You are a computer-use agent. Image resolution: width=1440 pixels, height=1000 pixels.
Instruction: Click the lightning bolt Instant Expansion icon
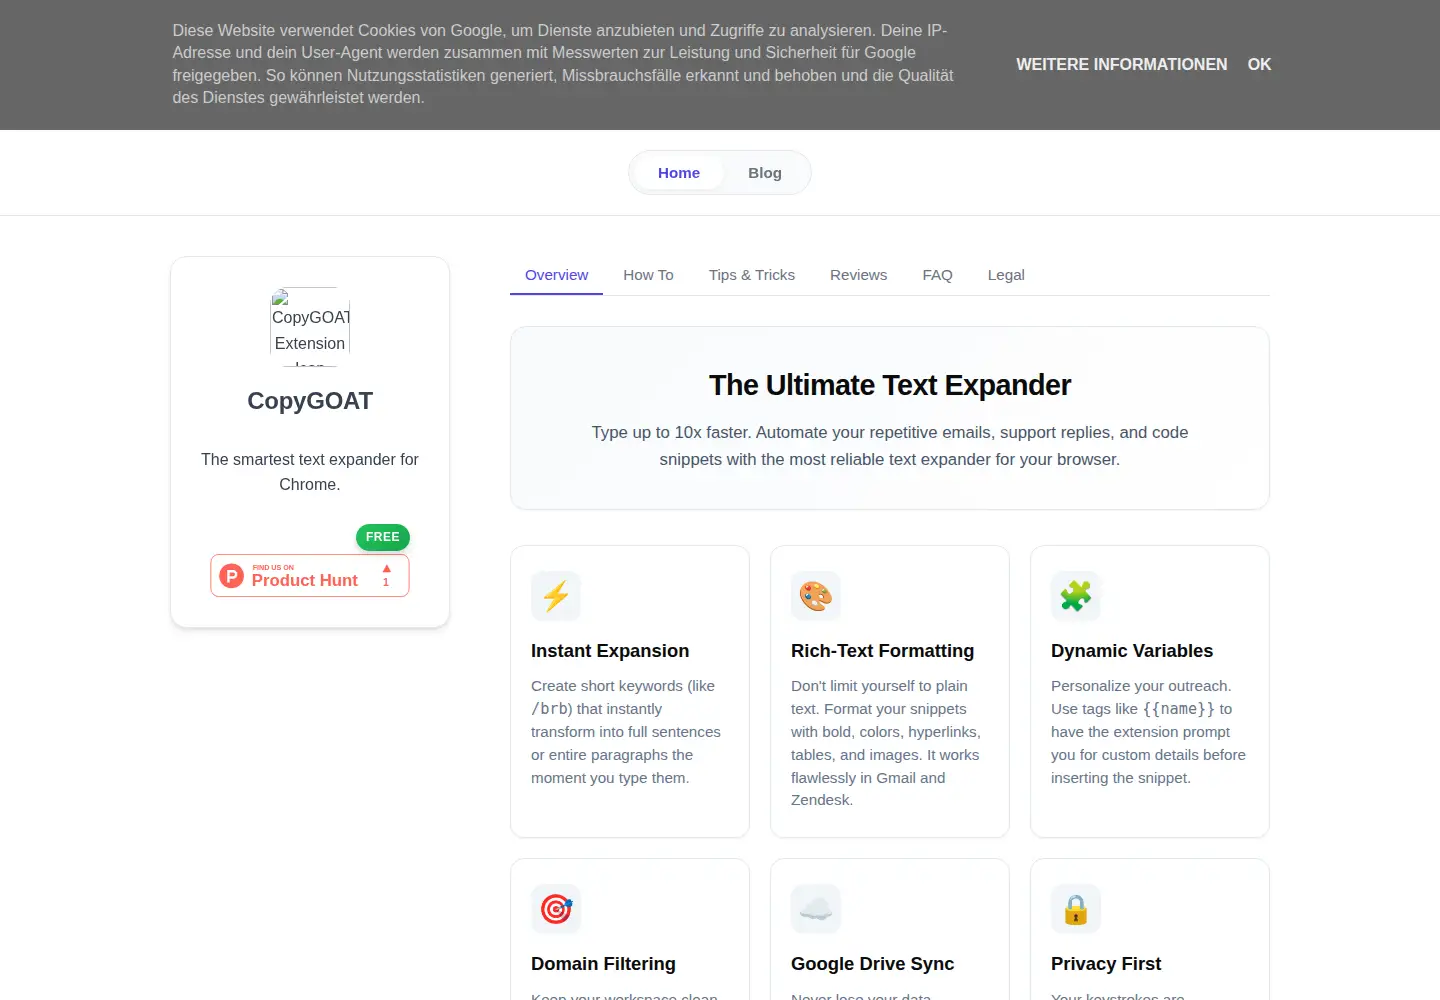[x=556, y=596]
